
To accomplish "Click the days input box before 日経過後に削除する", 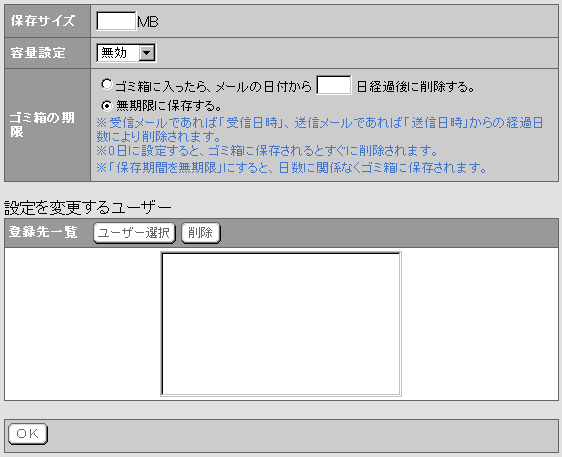I will point(334,85).
